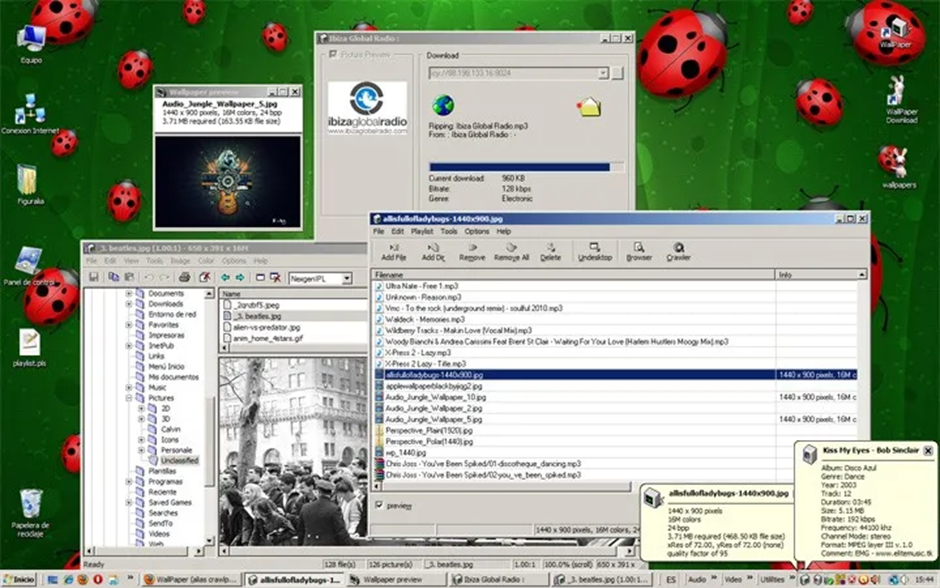The image size is (940, 588).
Task: Expand the Documents folder tree node
Action: click(x=129, y=293)
